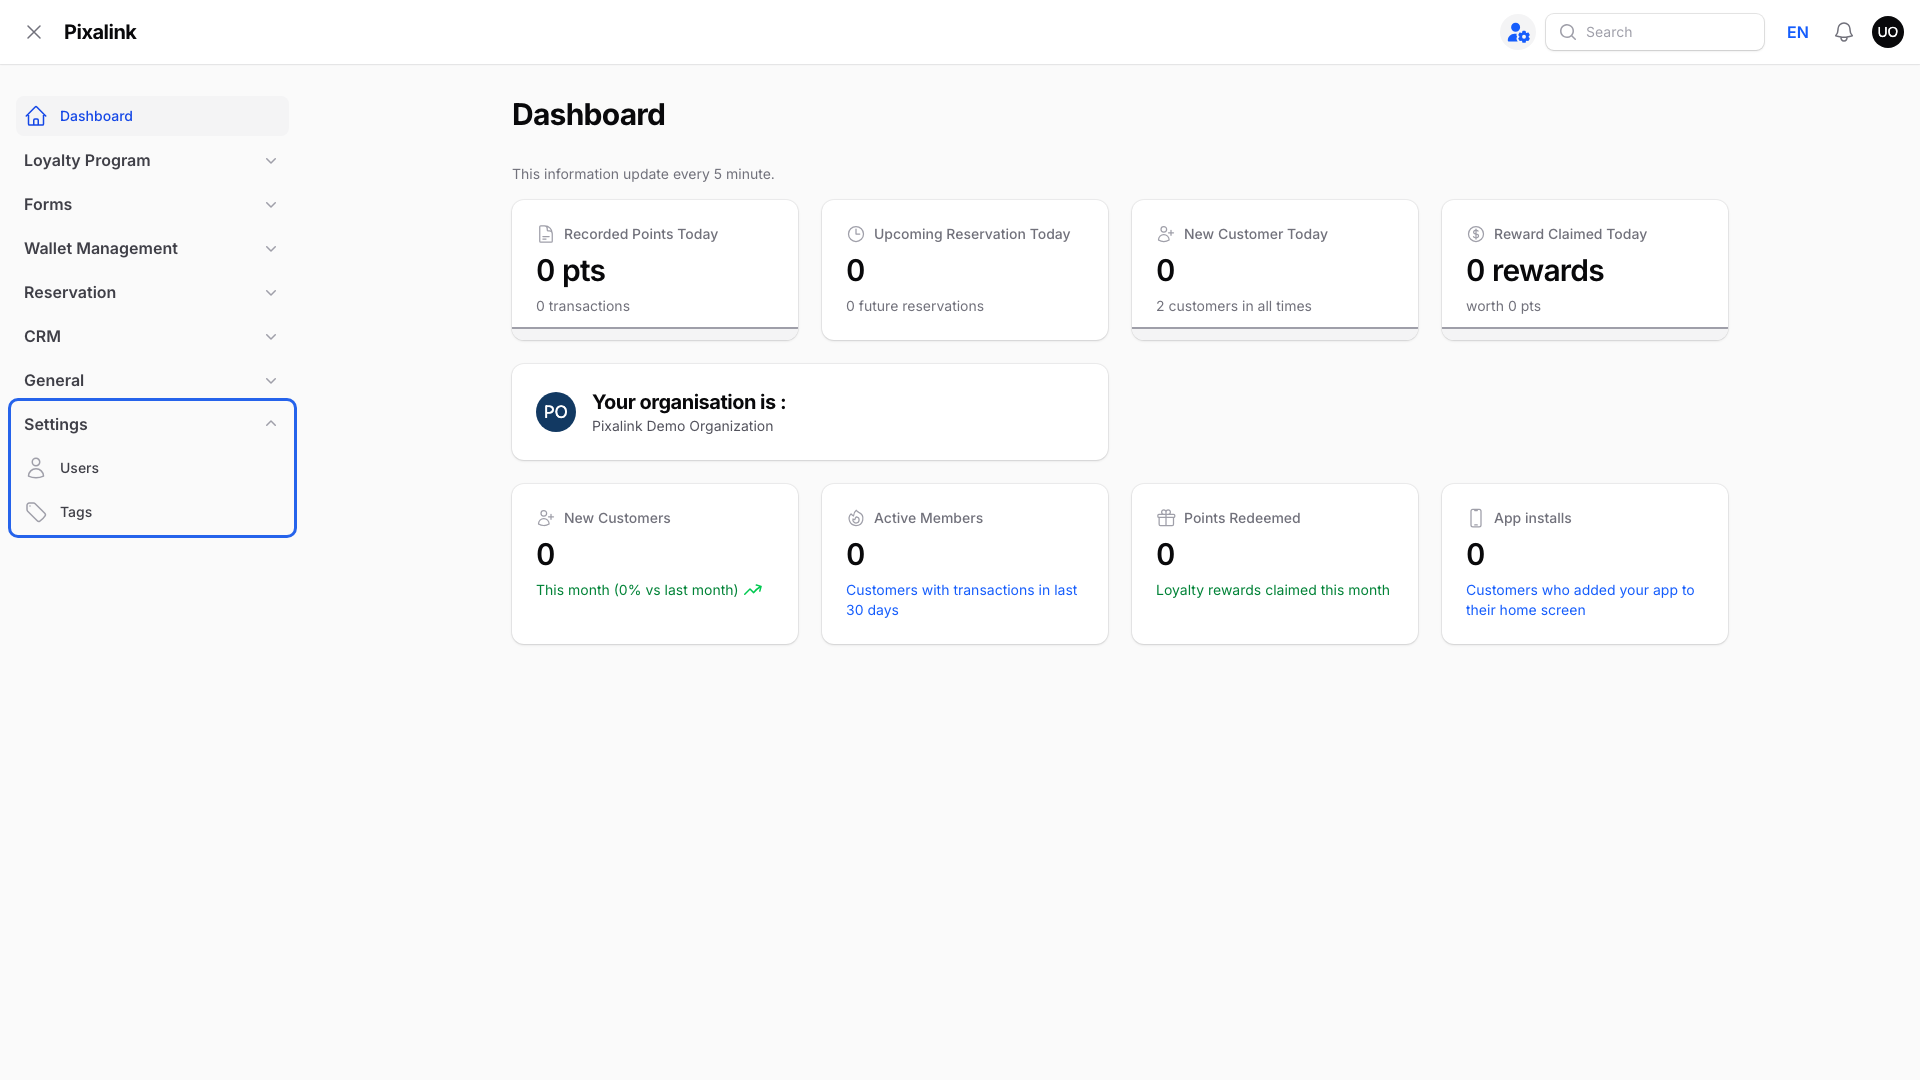The height and width of the screenshot is (1080, 1920).
Task: Click '2 customers in all times' text
Action: pyautogui.click(x=1234, y=306)
